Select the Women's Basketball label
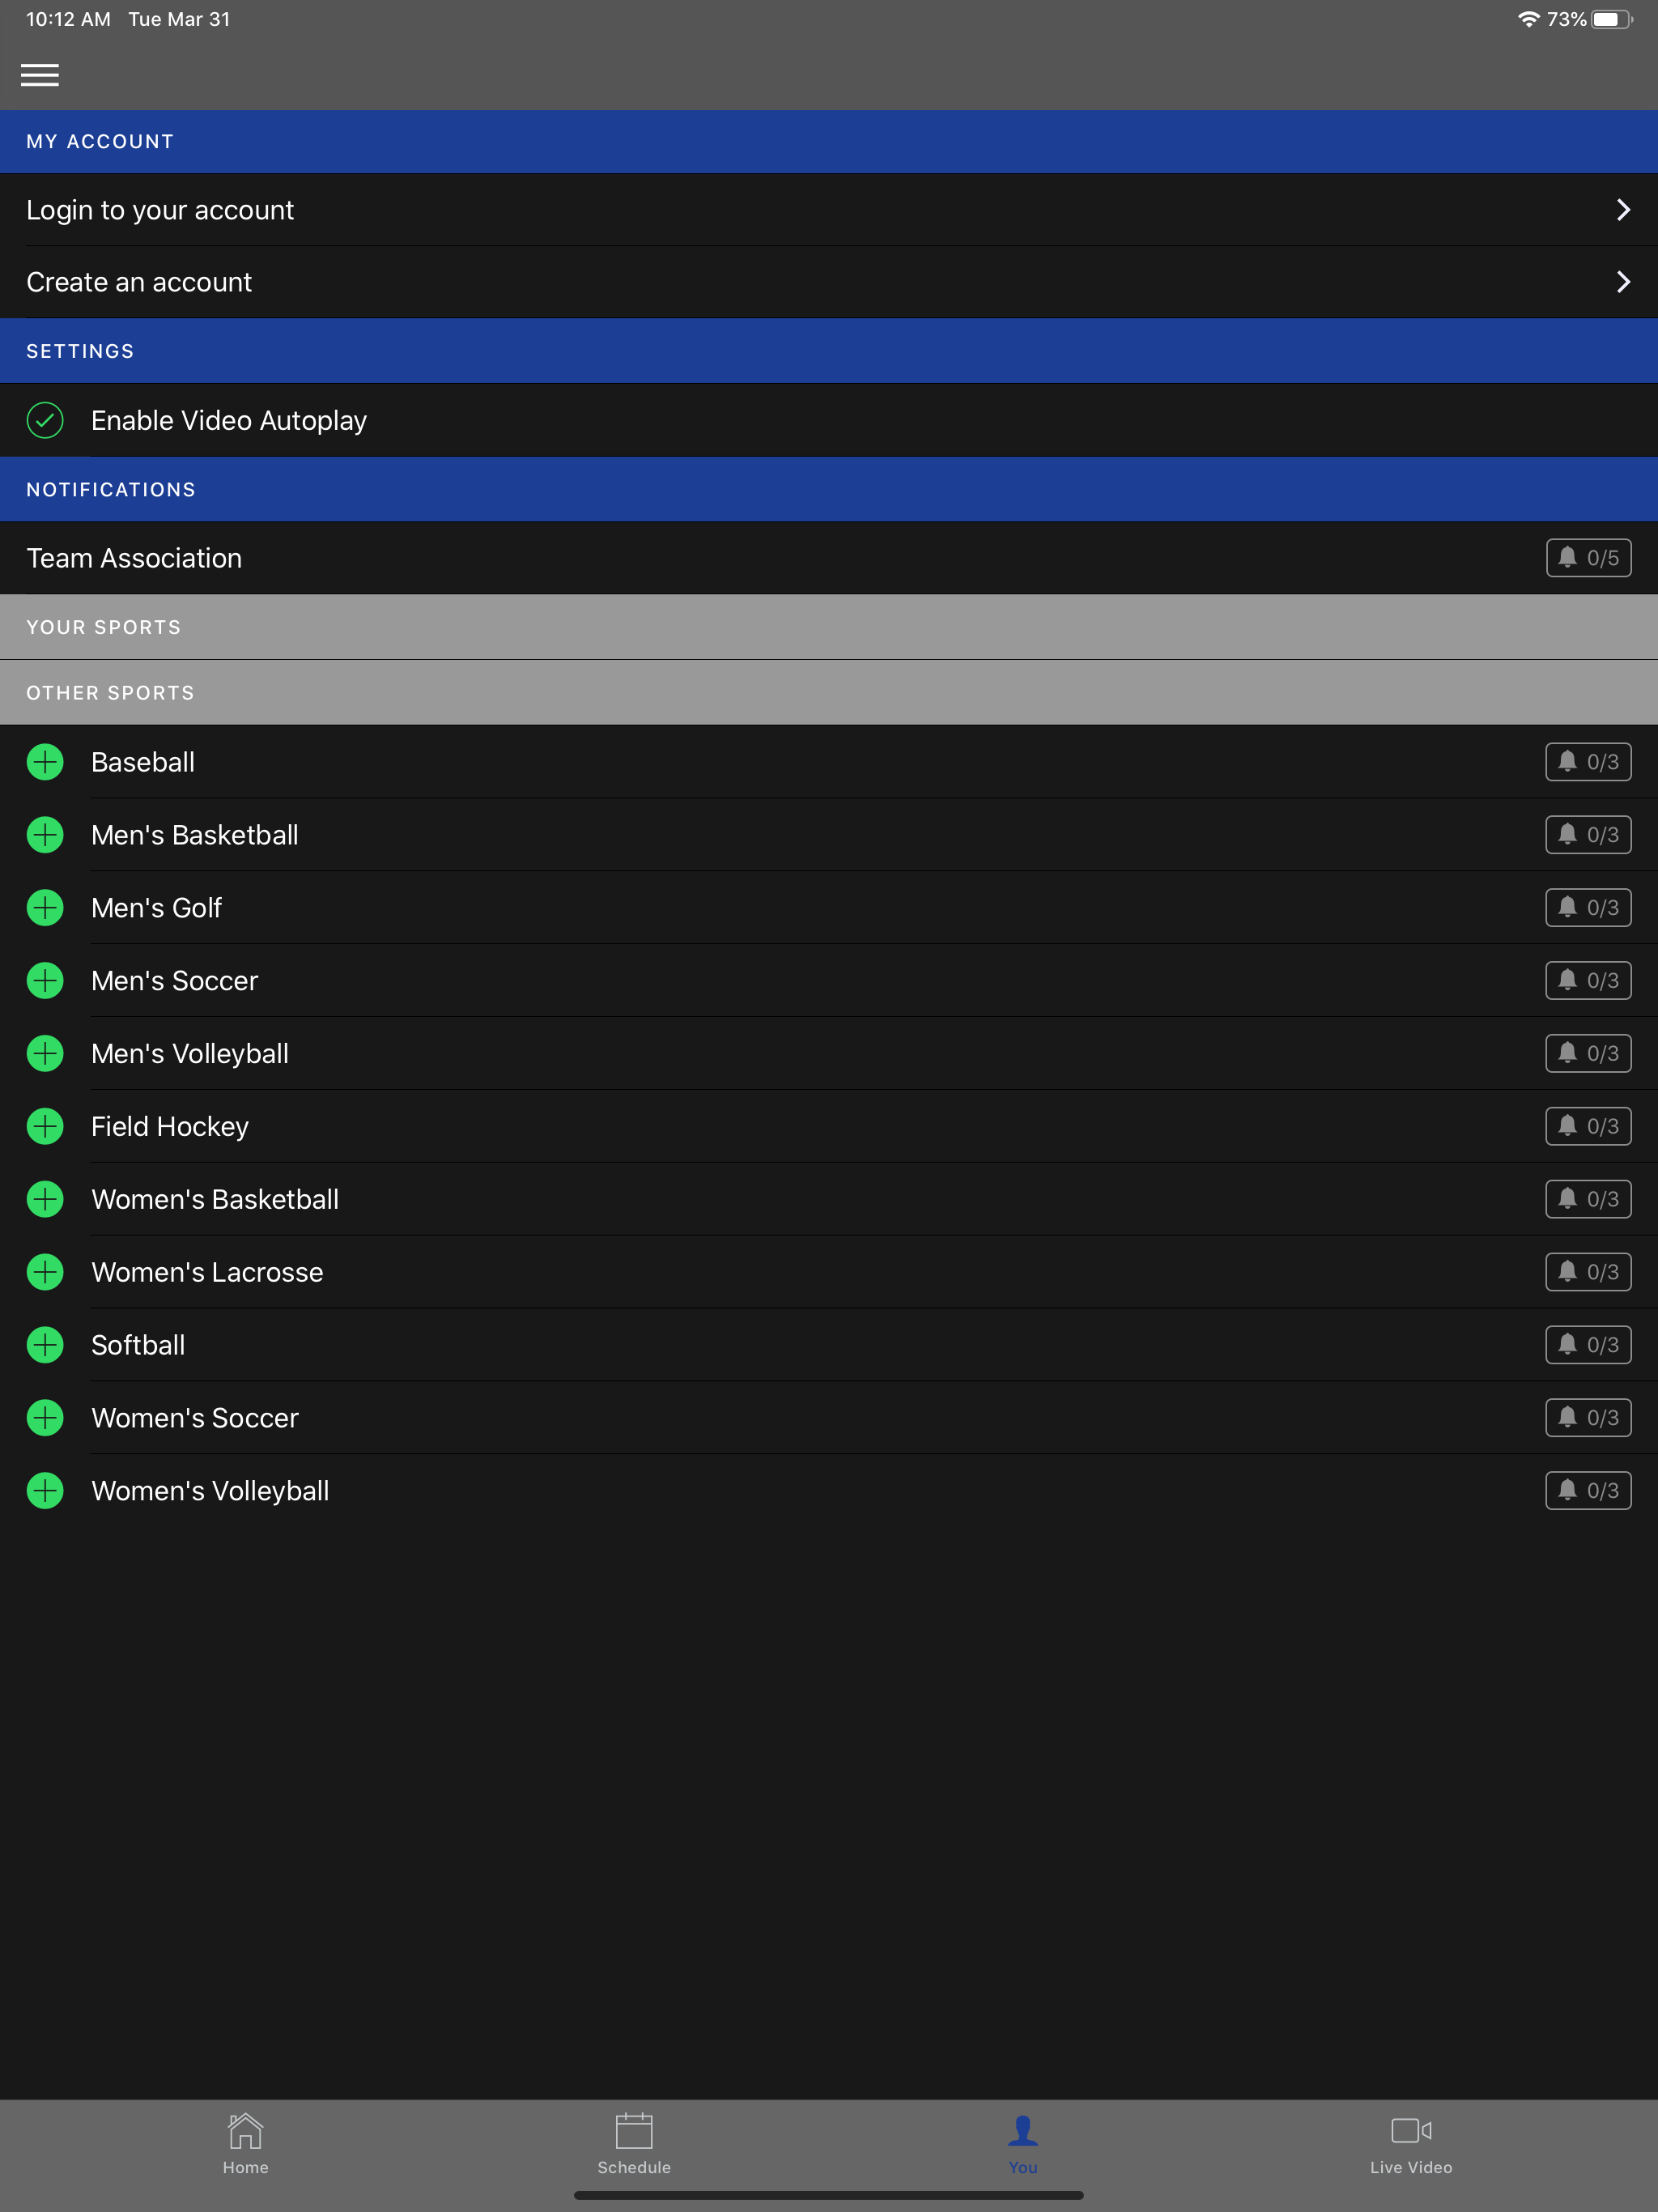 [x=215, y=1199]
